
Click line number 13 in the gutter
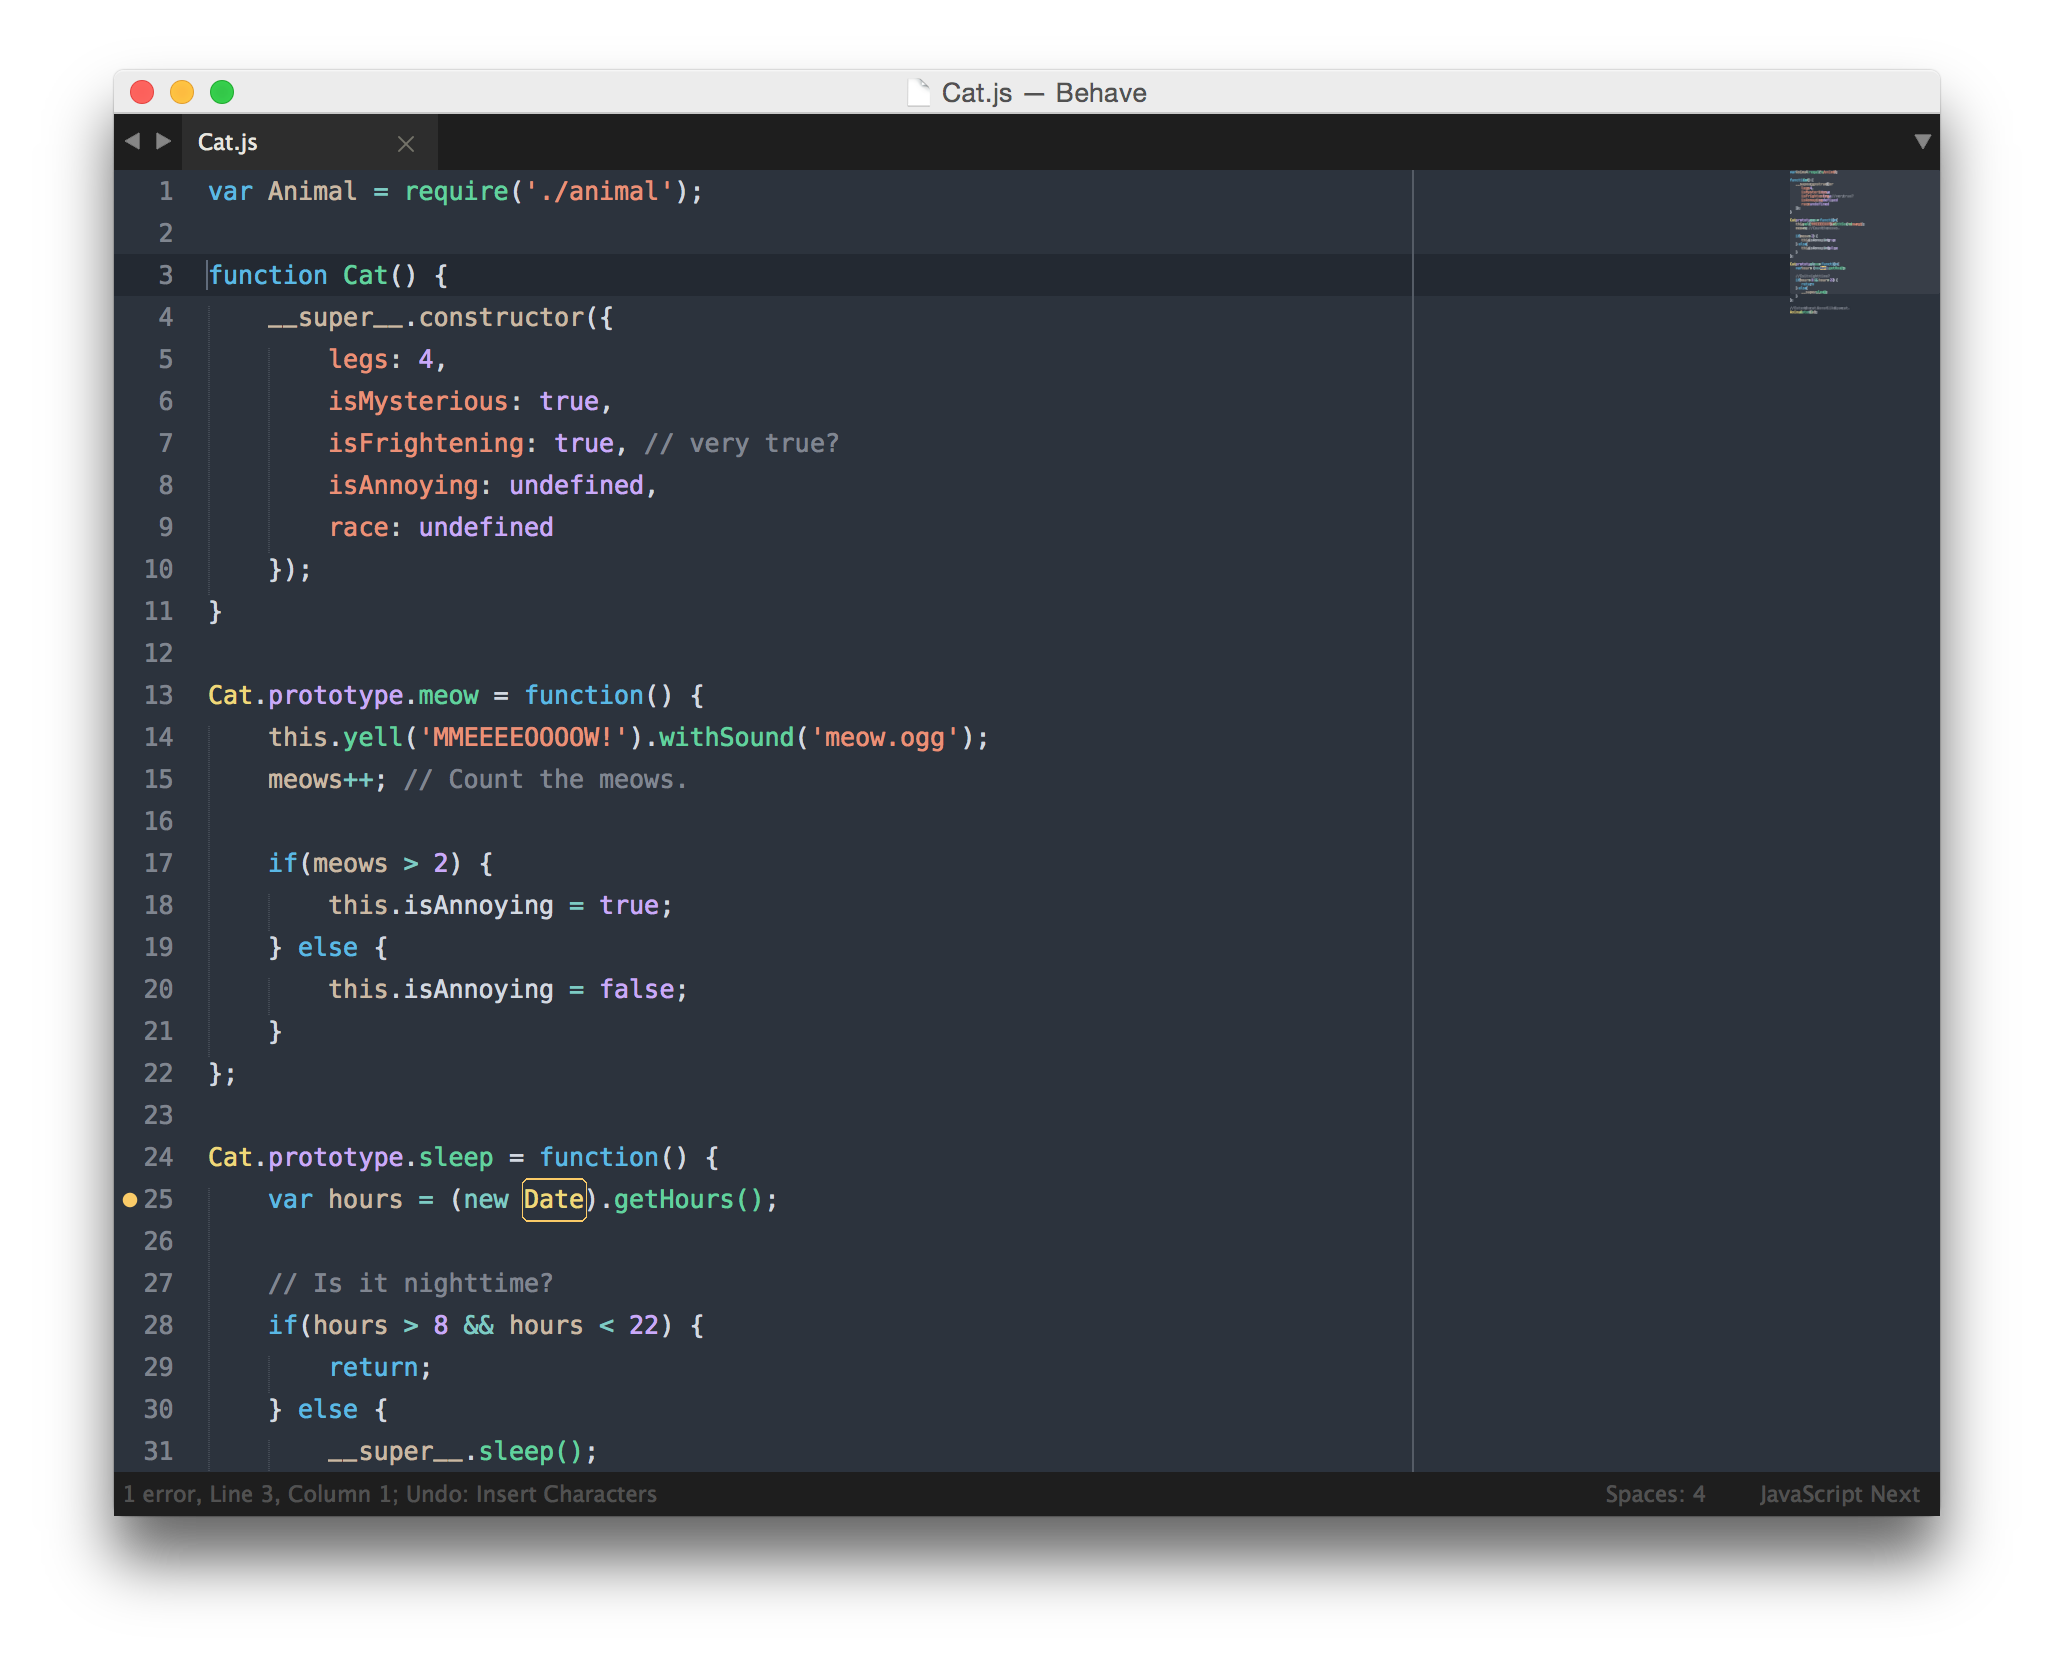click(x=158, y=695)
